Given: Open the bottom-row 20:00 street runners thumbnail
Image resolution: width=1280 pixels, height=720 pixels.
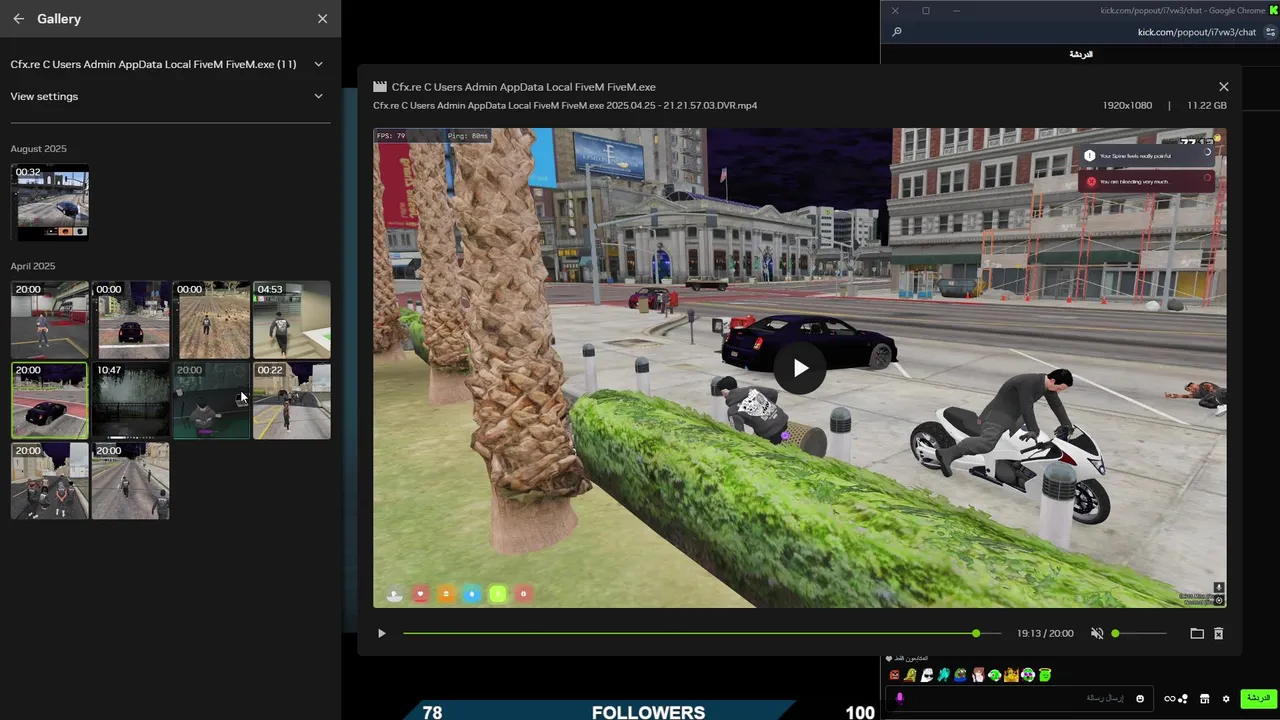Looking at the screenshot, I should pos(130,481).
